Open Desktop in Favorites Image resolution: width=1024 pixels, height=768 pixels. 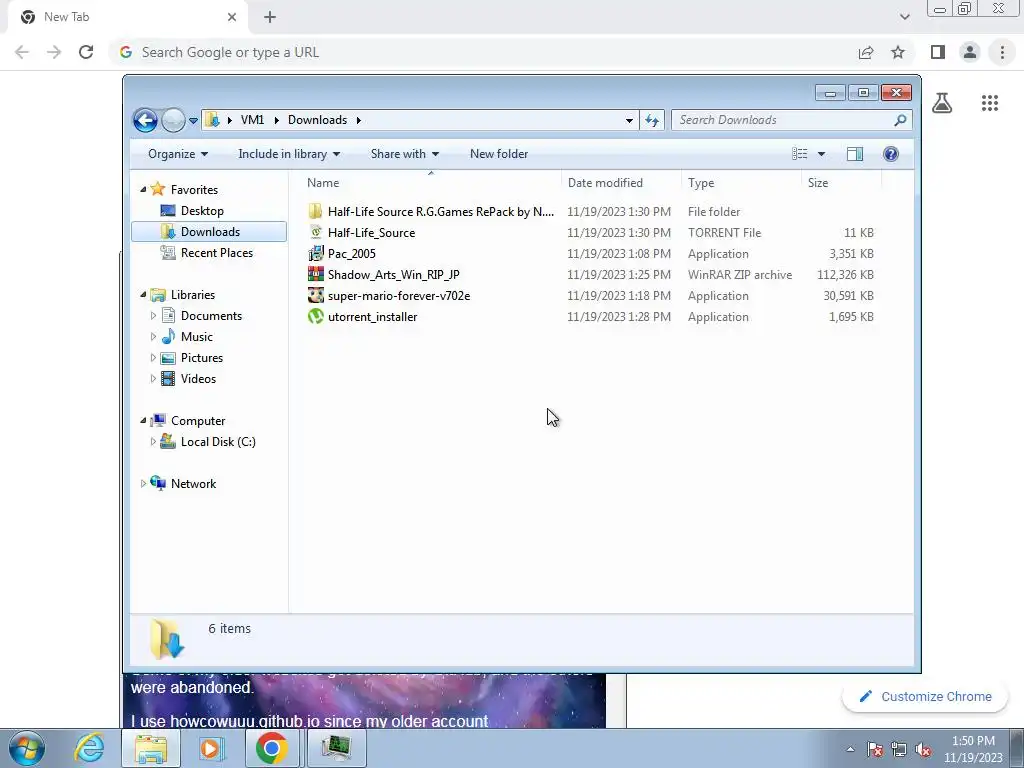click(202, 211)
